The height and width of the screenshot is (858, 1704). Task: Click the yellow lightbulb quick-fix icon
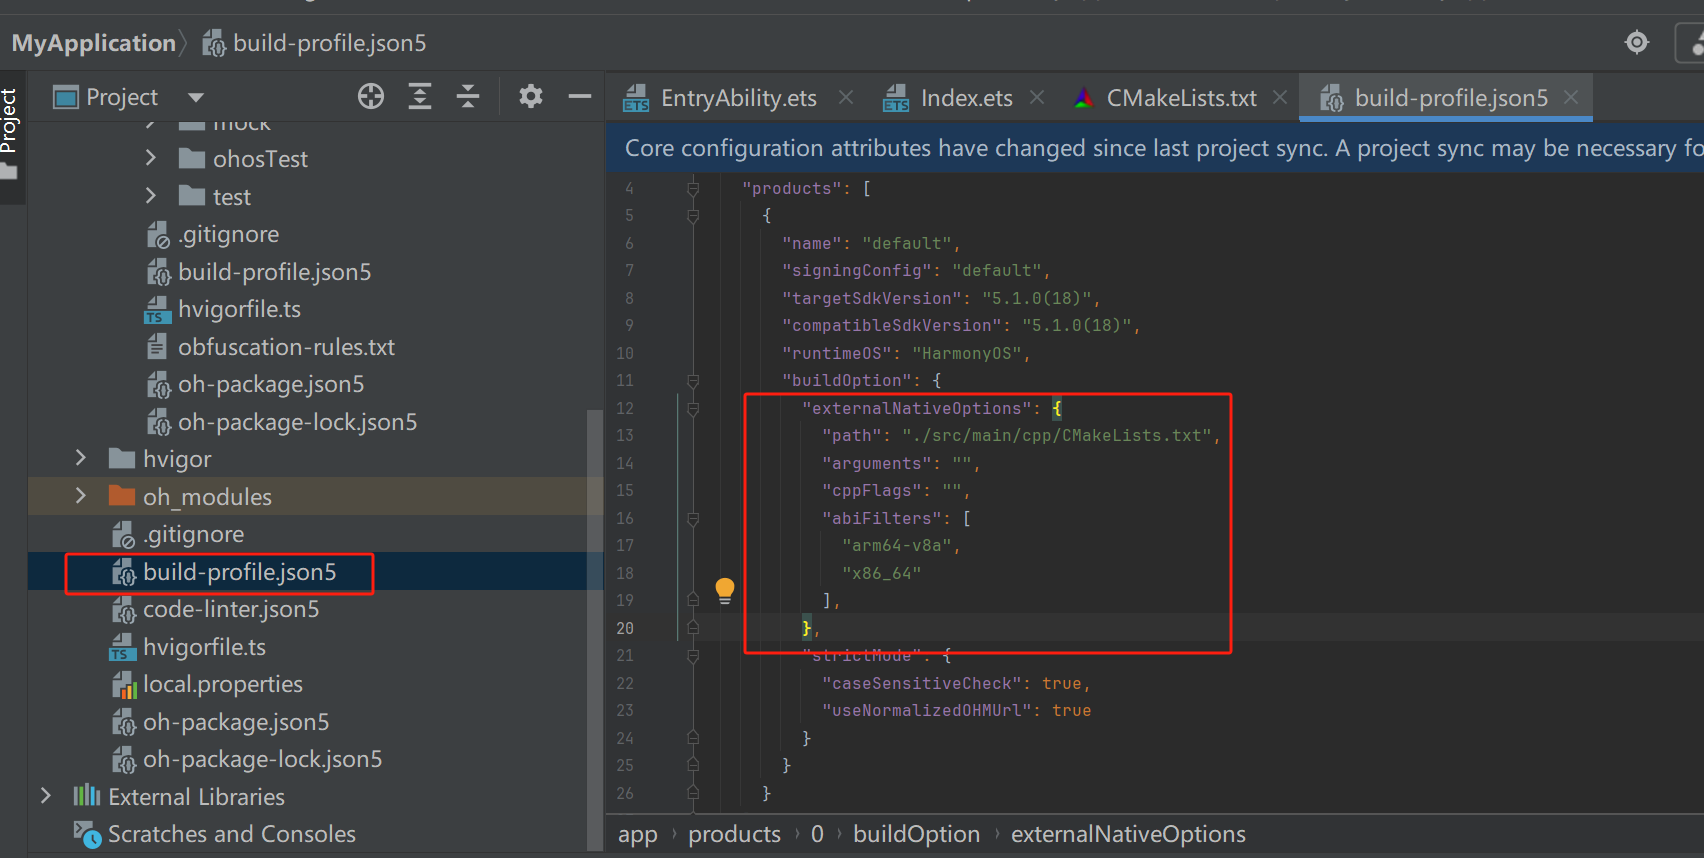click(725, 590)
